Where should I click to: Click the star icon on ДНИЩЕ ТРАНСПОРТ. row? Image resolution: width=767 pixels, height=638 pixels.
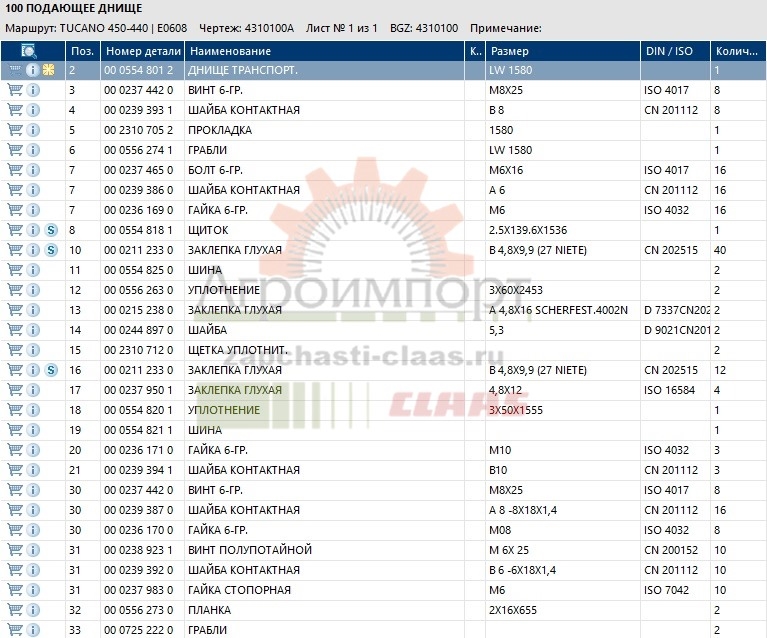[x=48, y=70]
